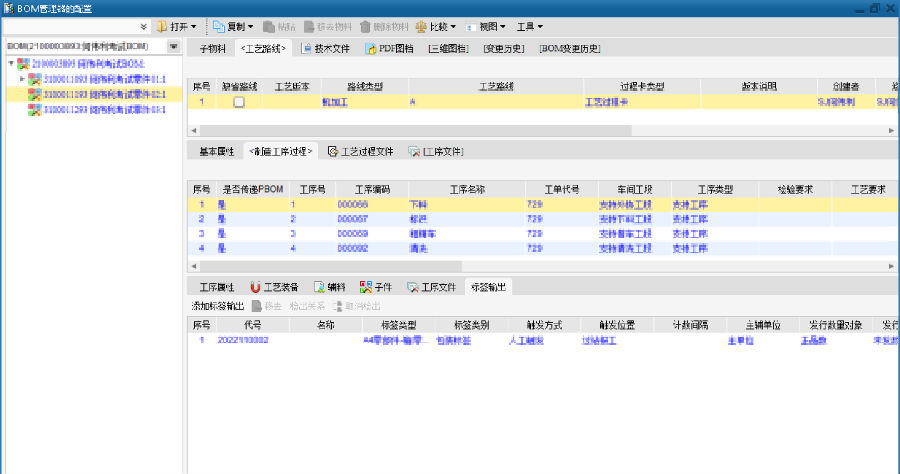
Task: Select the 子件 components icon tab
Action: [x=366, y=287]
